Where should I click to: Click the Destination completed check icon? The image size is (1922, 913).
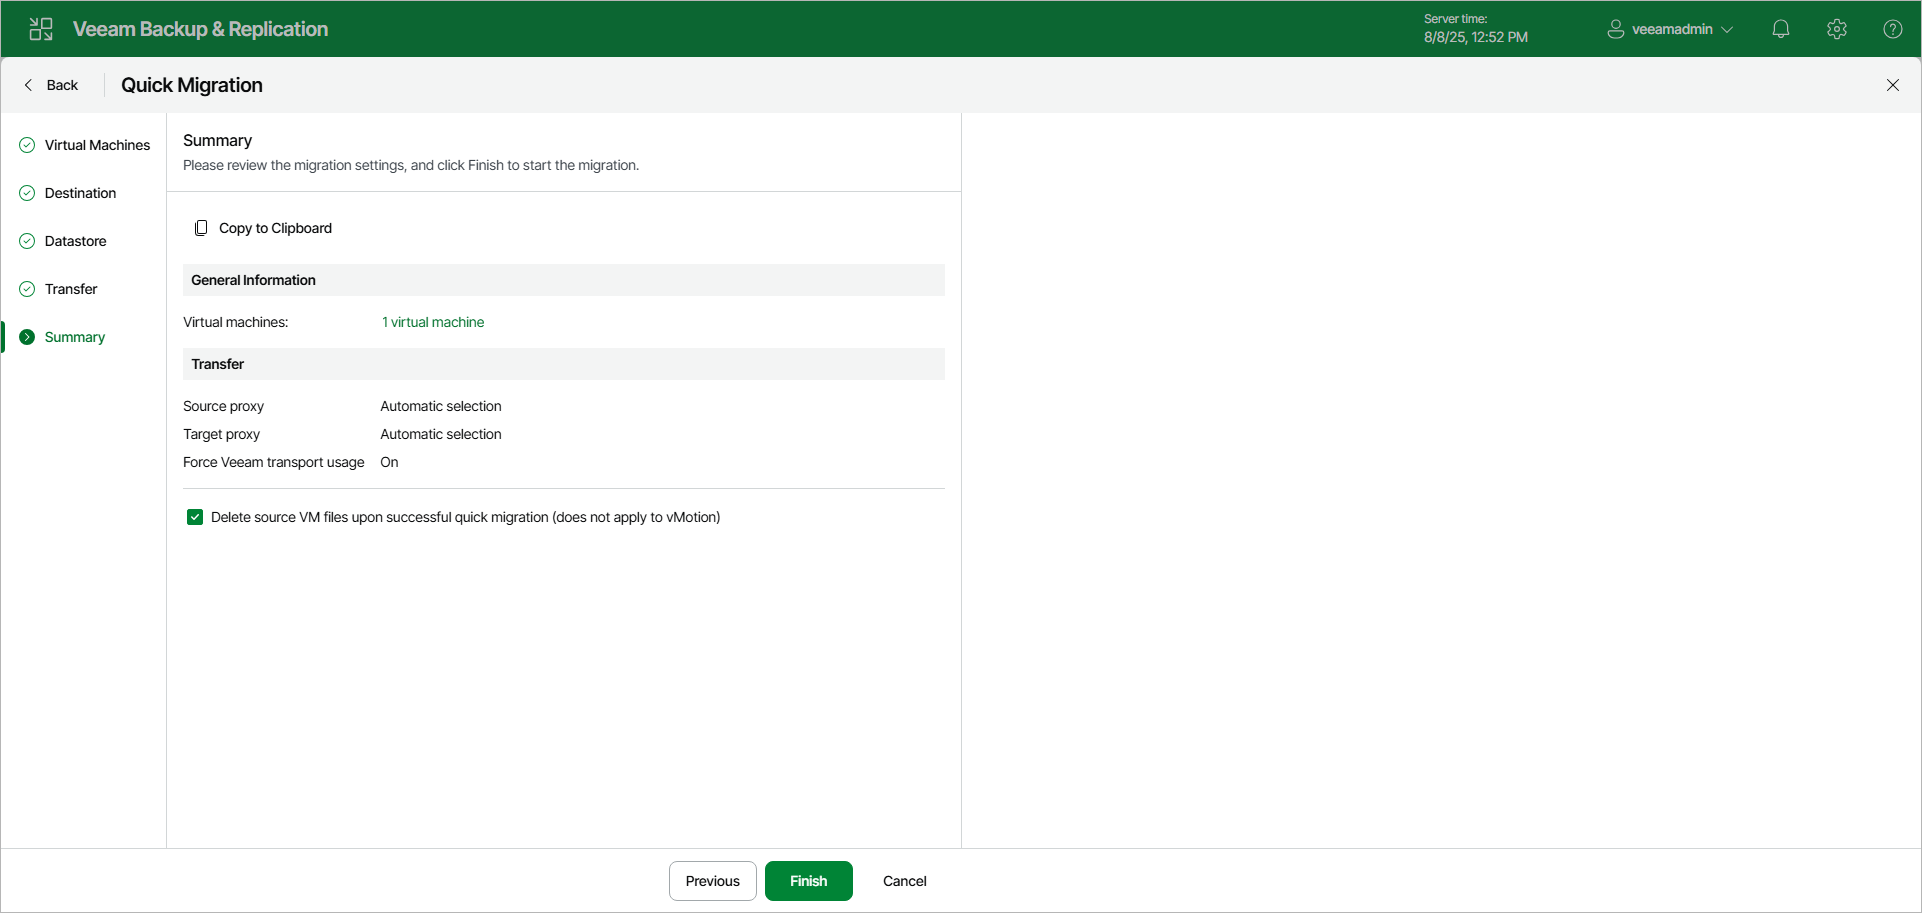(x=27, y=193)
